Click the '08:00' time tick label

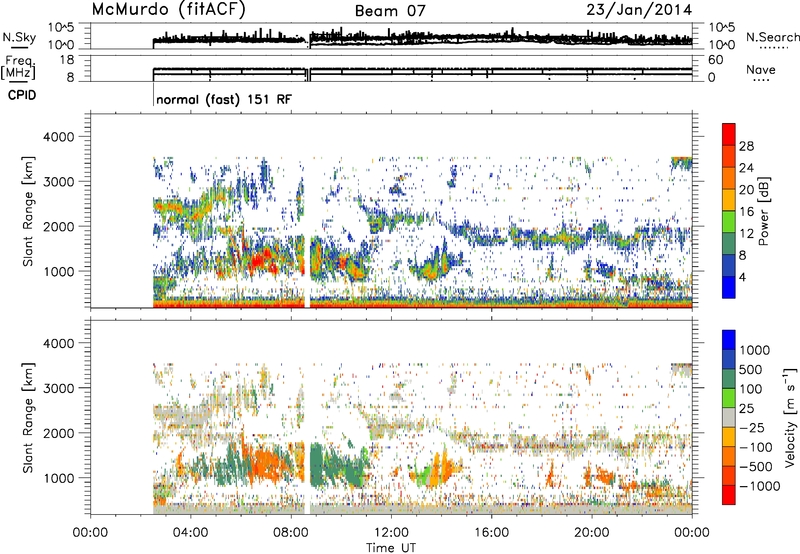(290, 533)
